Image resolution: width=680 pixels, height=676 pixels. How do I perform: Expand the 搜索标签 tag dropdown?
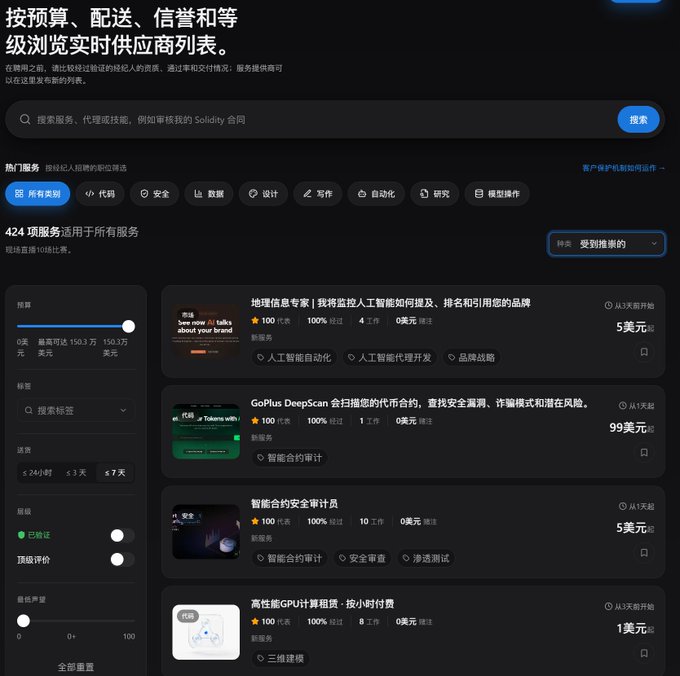point(123,410)
